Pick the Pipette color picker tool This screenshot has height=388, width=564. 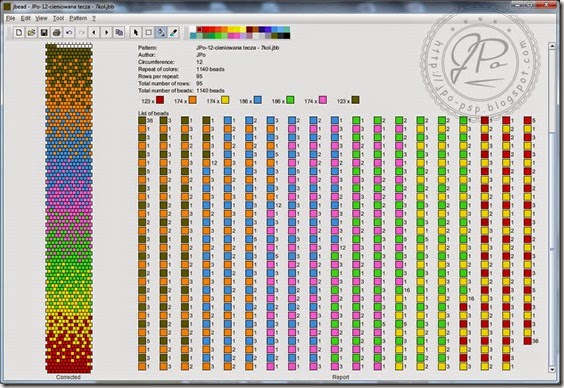[174, 33]
